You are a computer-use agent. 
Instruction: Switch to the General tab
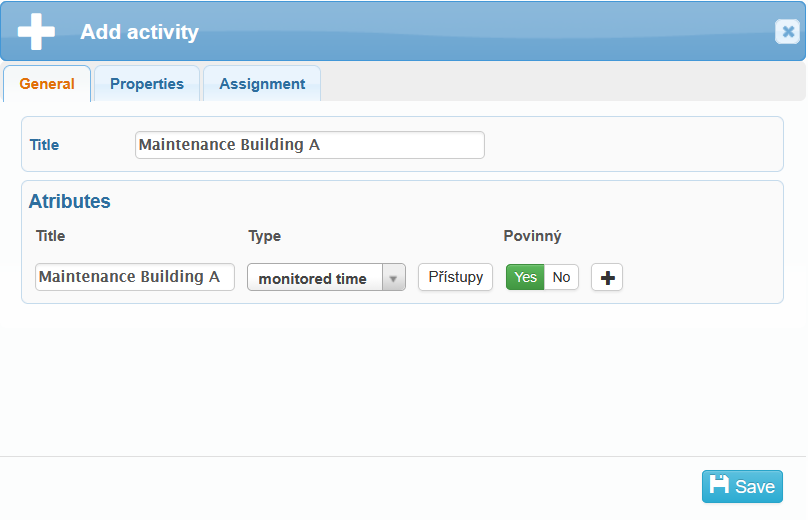(47, 84)
